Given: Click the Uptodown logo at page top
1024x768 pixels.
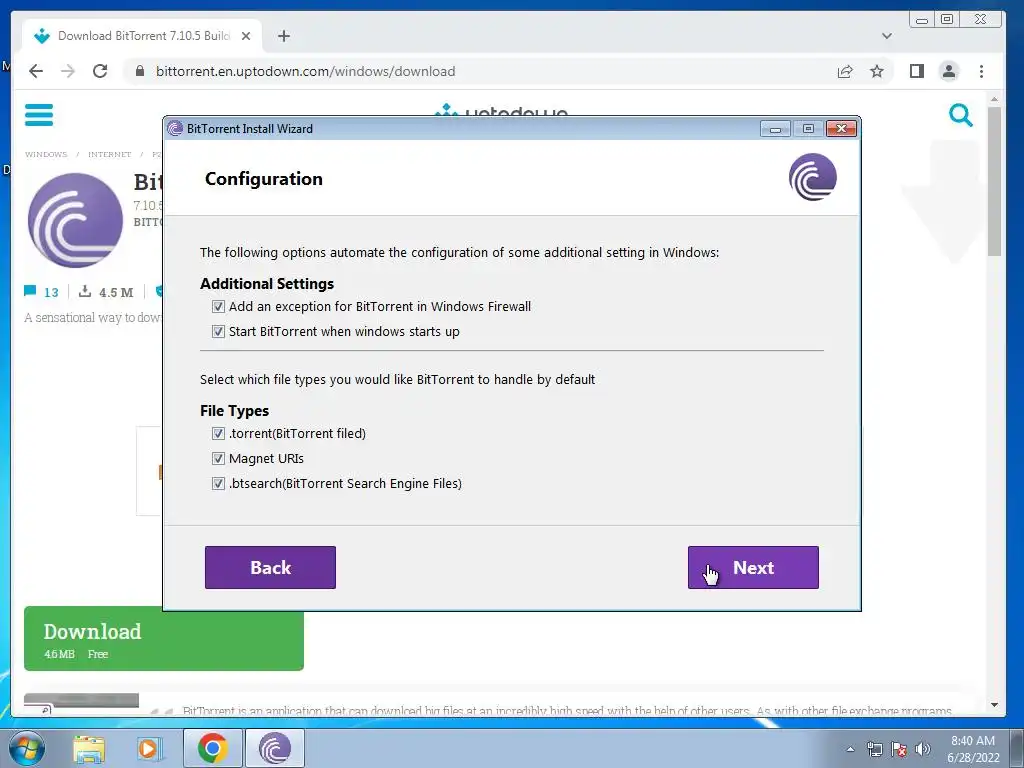Looking at the screenshot, I should pos(502,111).
